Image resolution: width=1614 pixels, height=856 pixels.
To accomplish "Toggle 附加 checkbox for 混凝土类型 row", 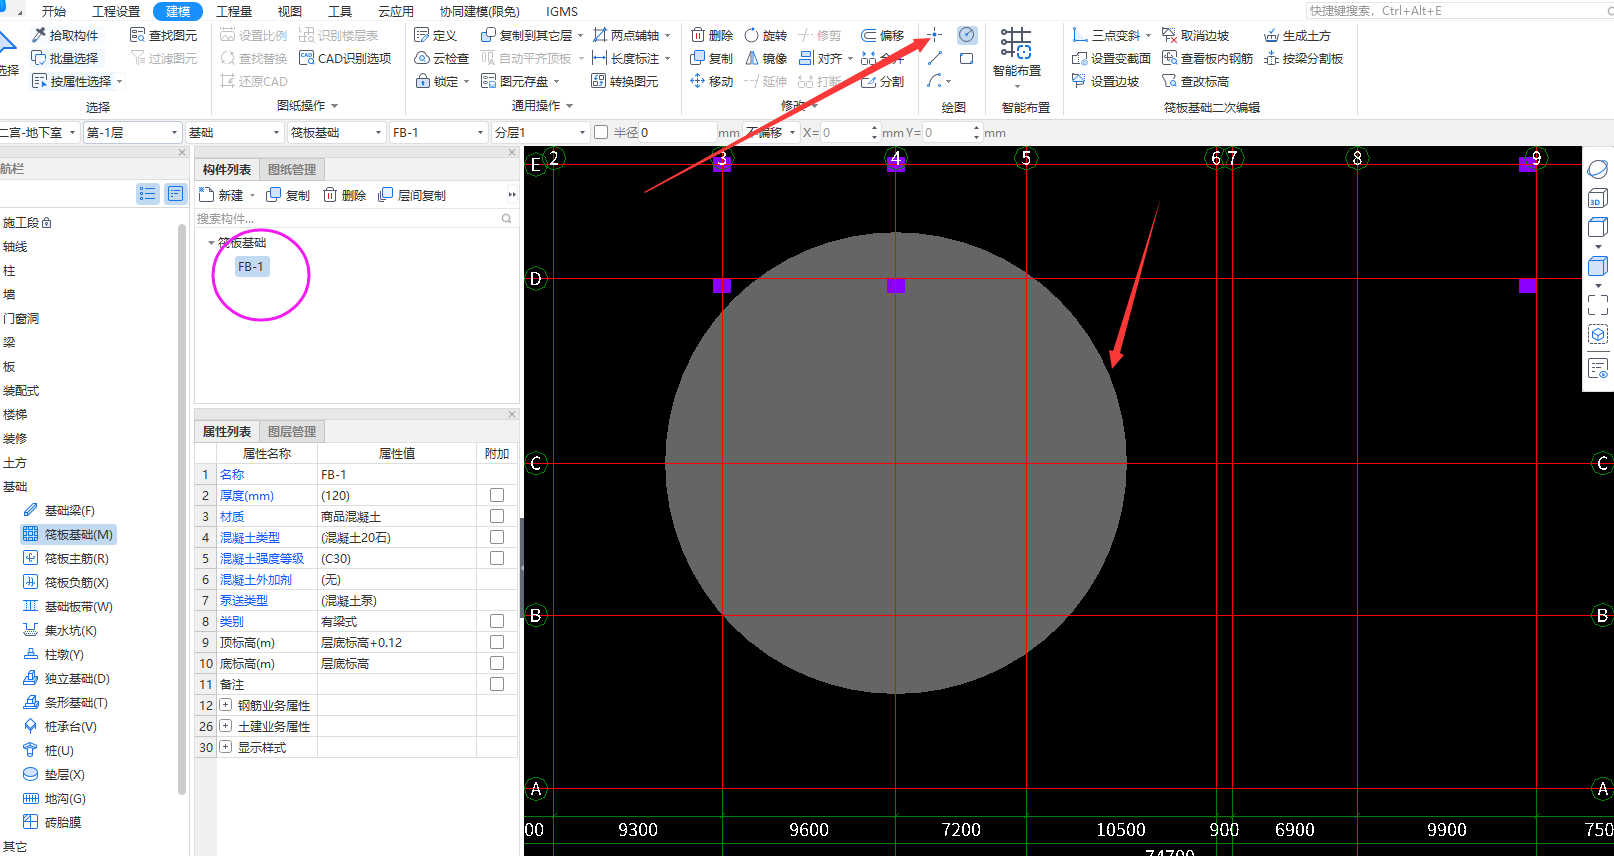I will coord(497,537).
